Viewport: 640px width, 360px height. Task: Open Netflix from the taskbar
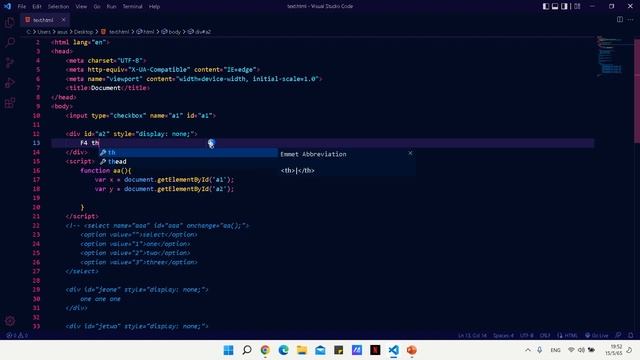tap(375, 350)
